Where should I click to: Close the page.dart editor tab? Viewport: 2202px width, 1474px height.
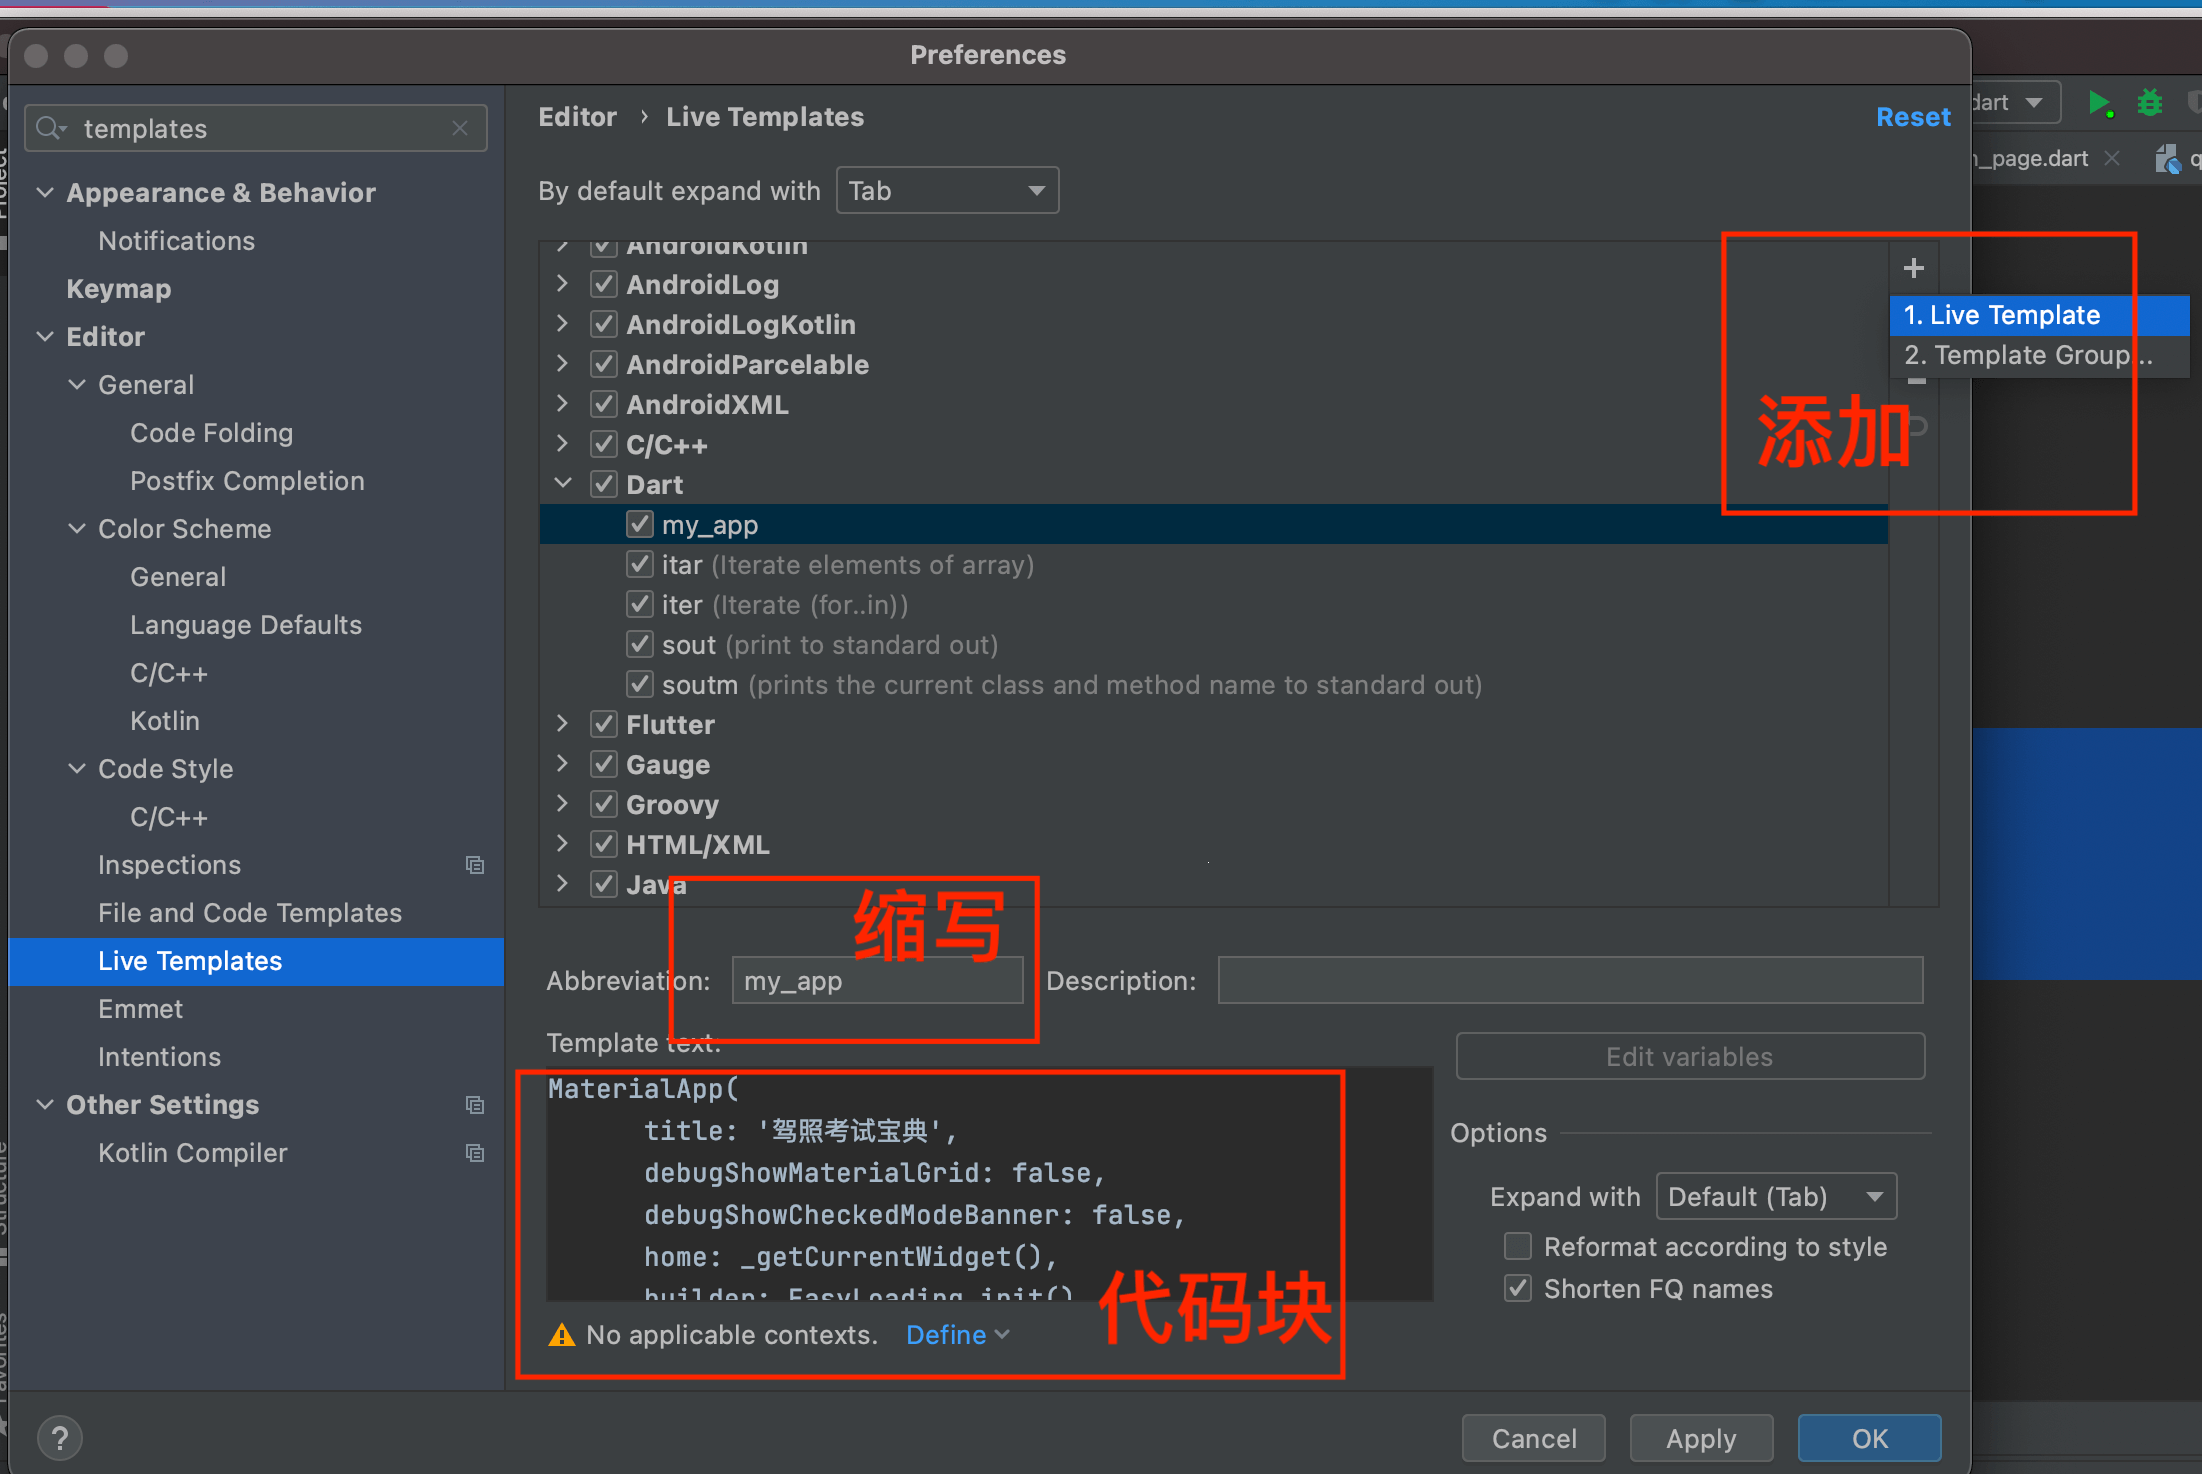(x=2112, y=158)
